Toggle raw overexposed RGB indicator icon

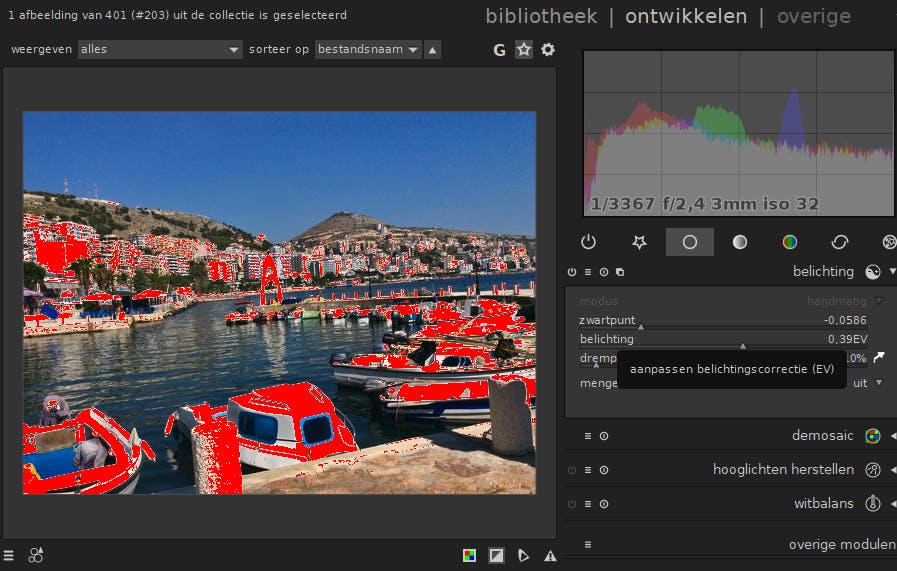(x=469, y=556)
